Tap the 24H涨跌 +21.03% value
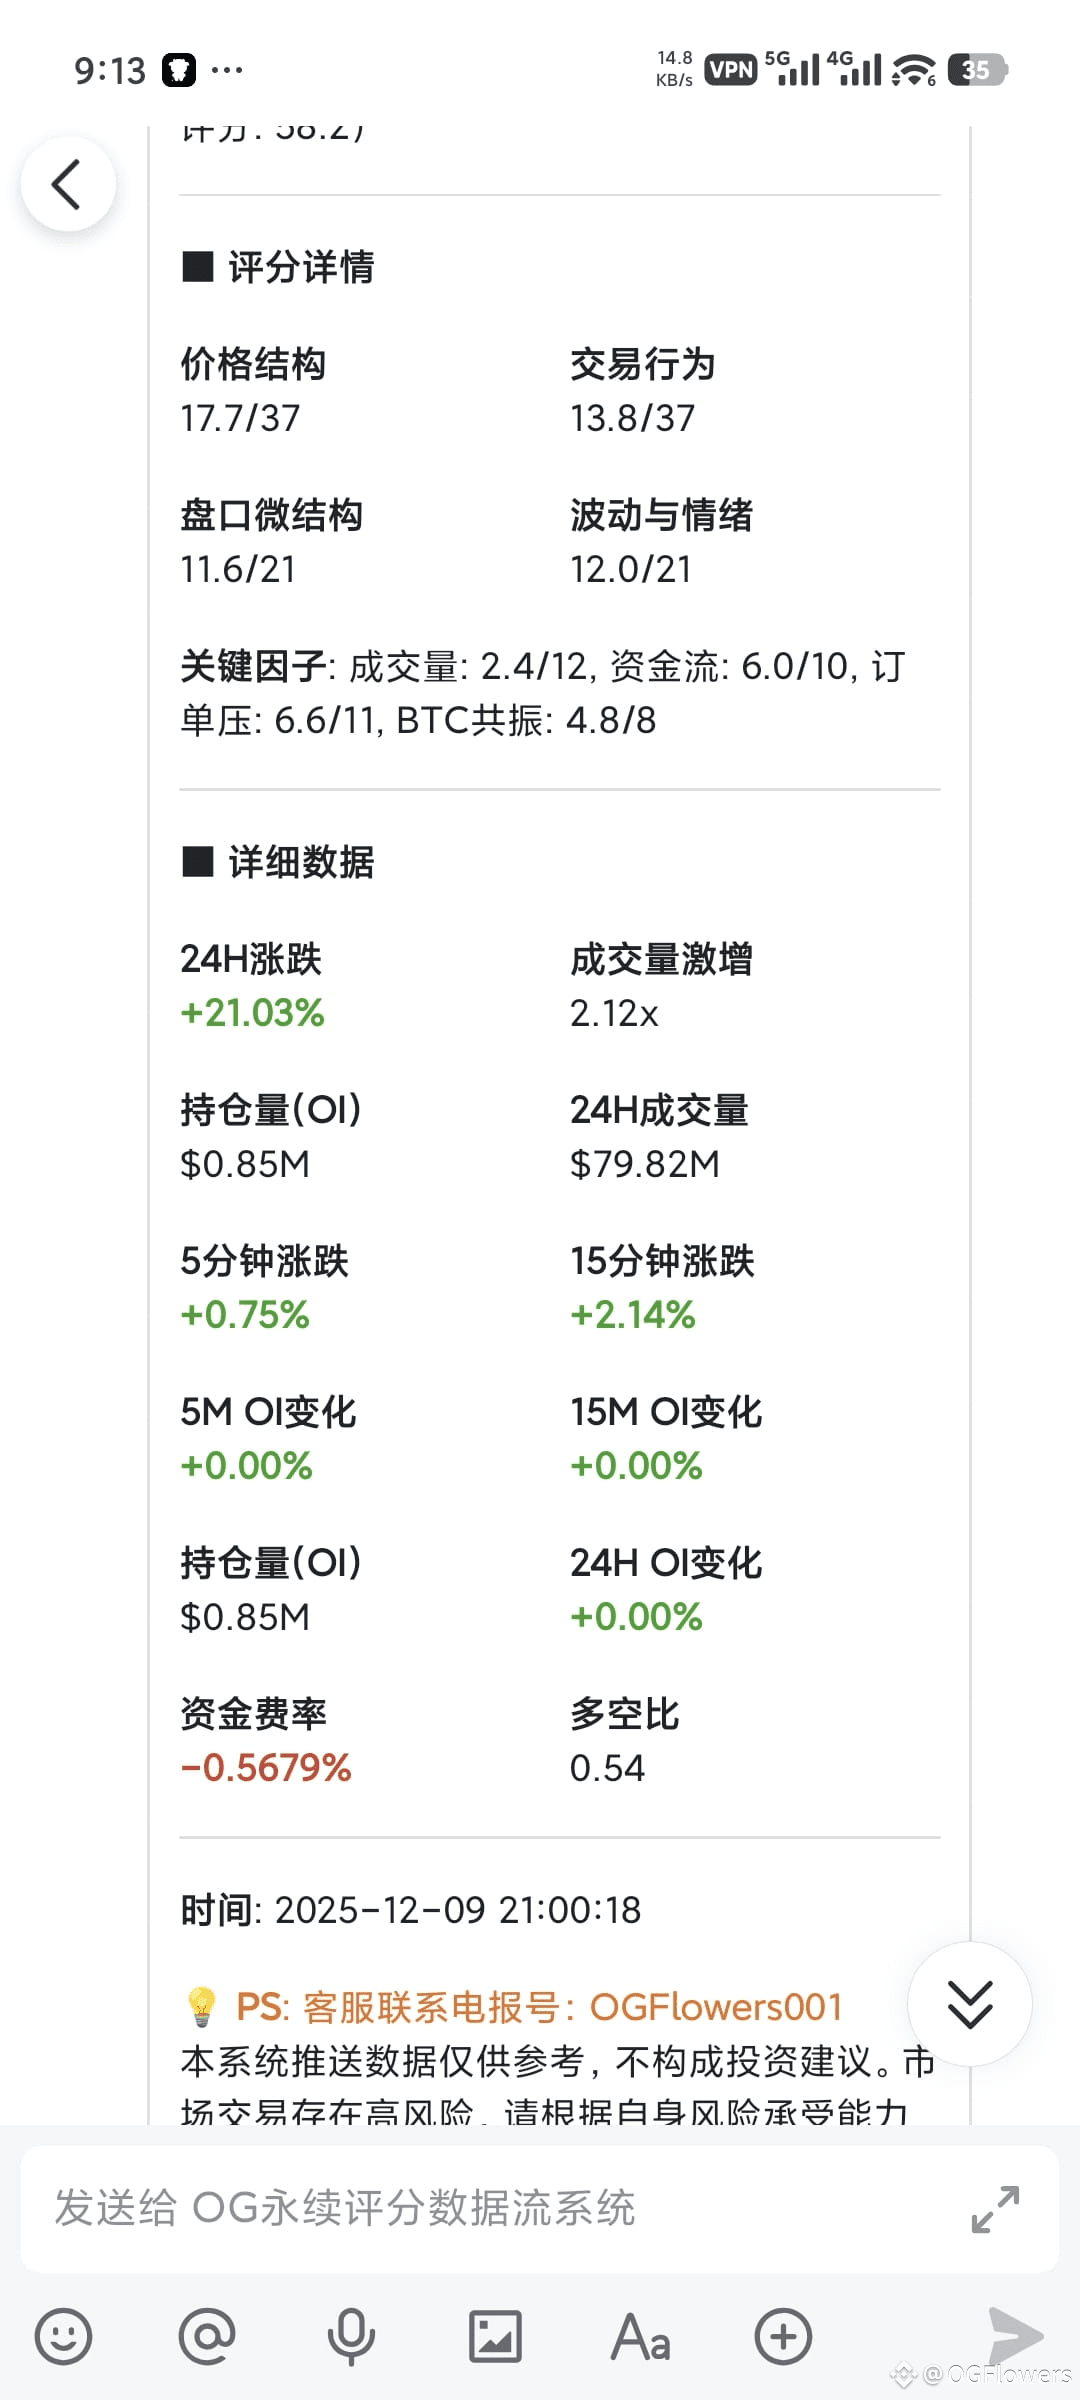 click(253, 1013)
